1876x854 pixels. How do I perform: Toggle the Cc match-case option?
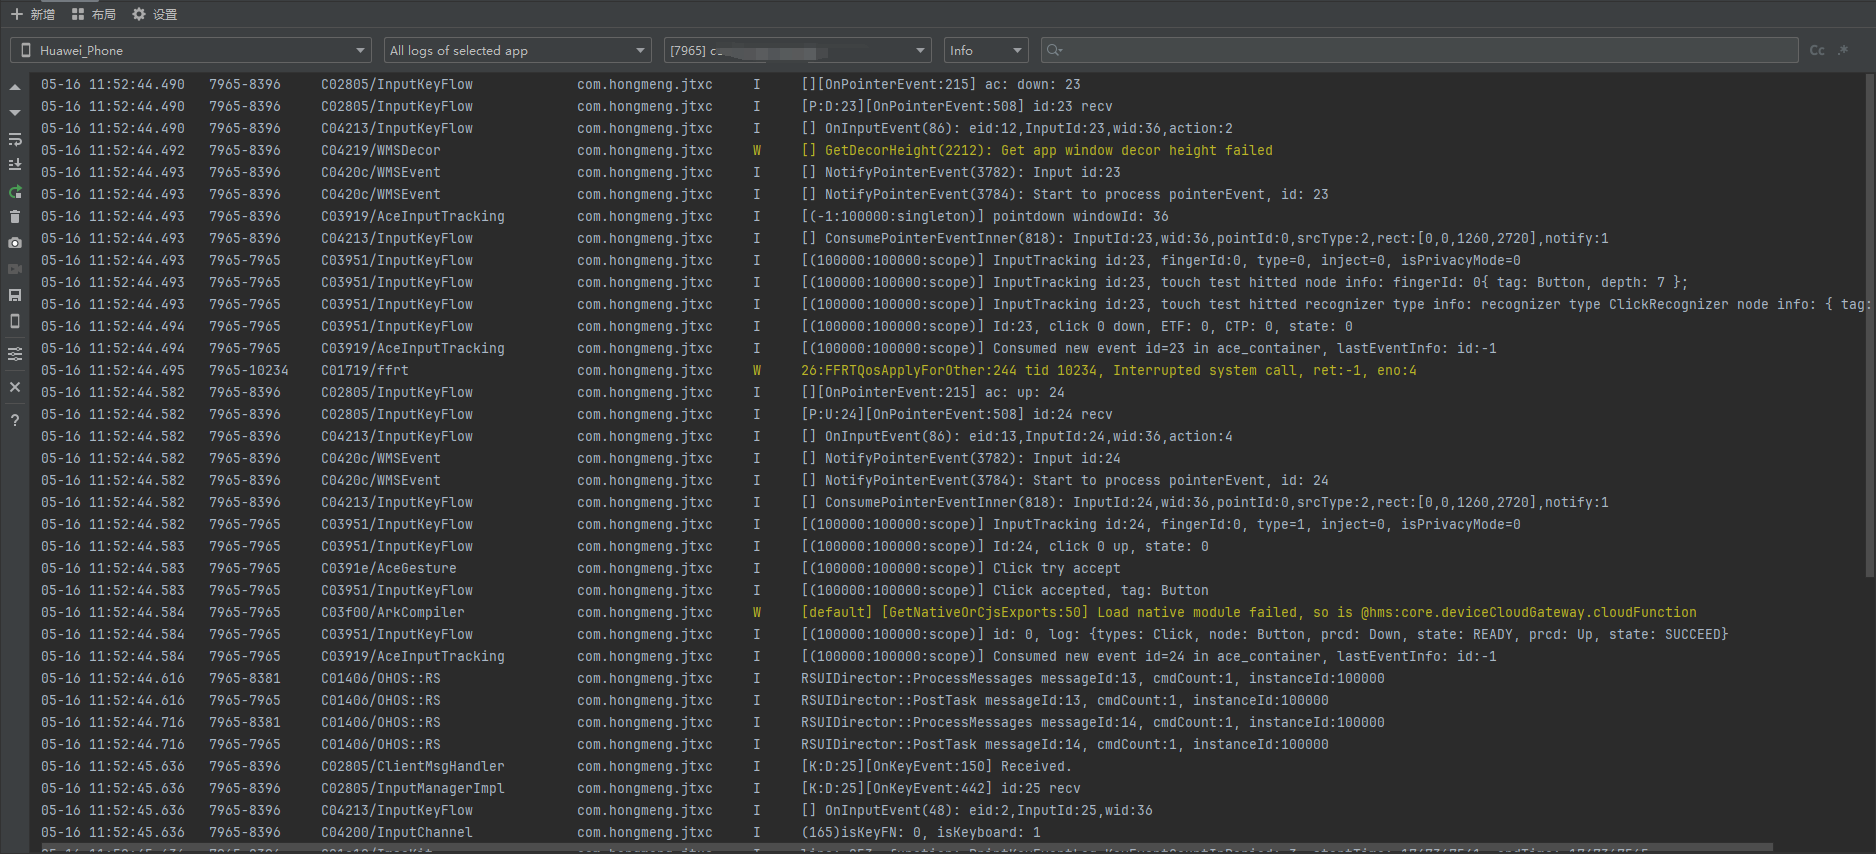(x=1817, y=50)
